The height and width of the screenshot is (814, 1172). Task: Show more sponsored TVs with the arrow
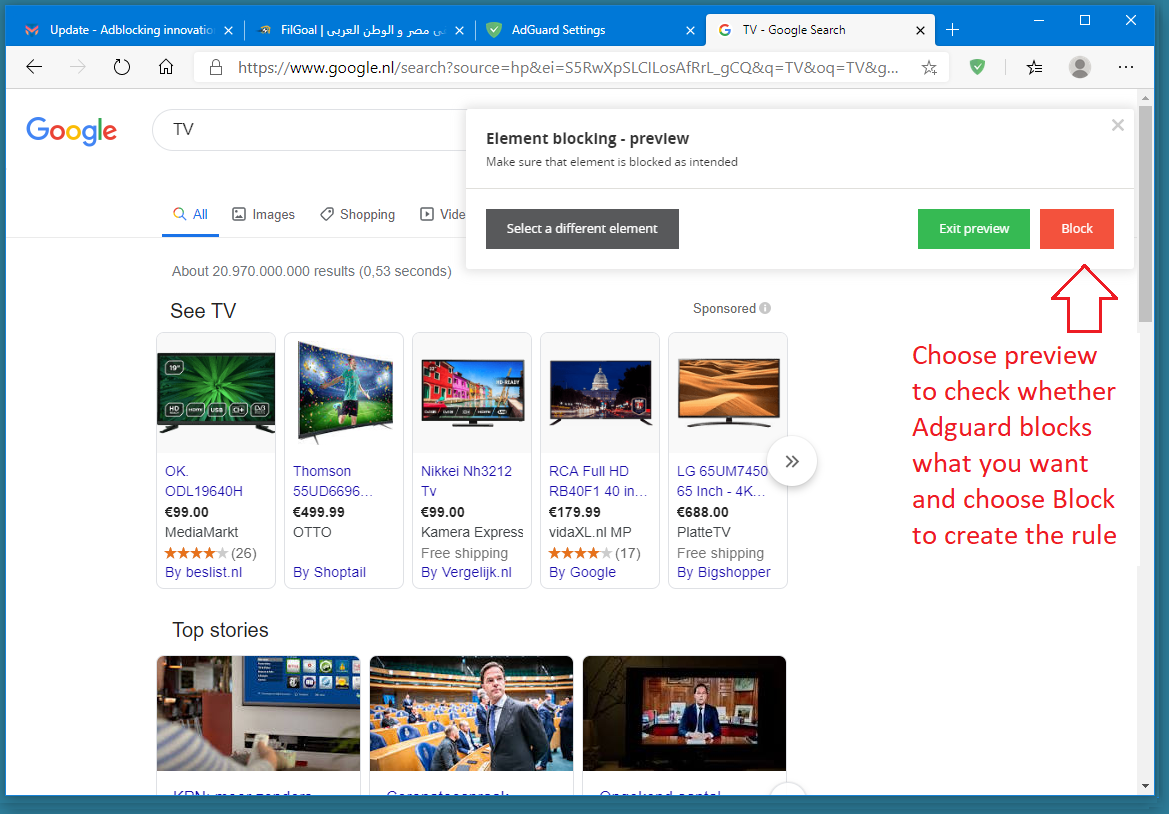click(x=792, y=461)
